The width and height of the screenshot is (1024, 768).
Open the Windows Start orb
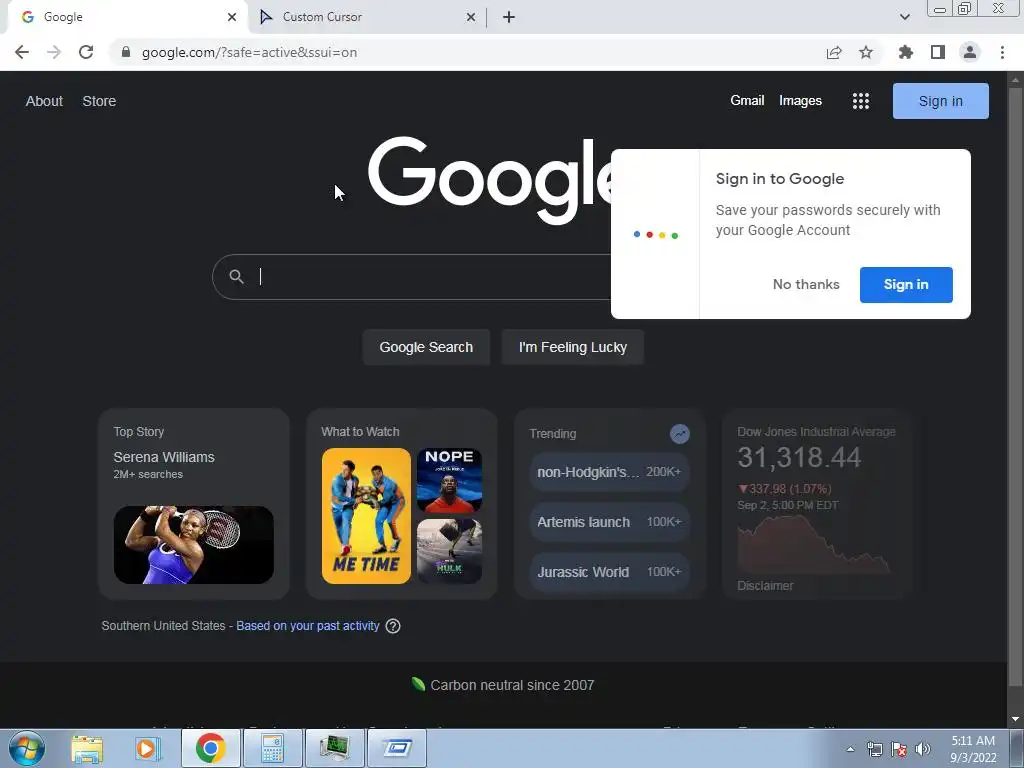27,748
